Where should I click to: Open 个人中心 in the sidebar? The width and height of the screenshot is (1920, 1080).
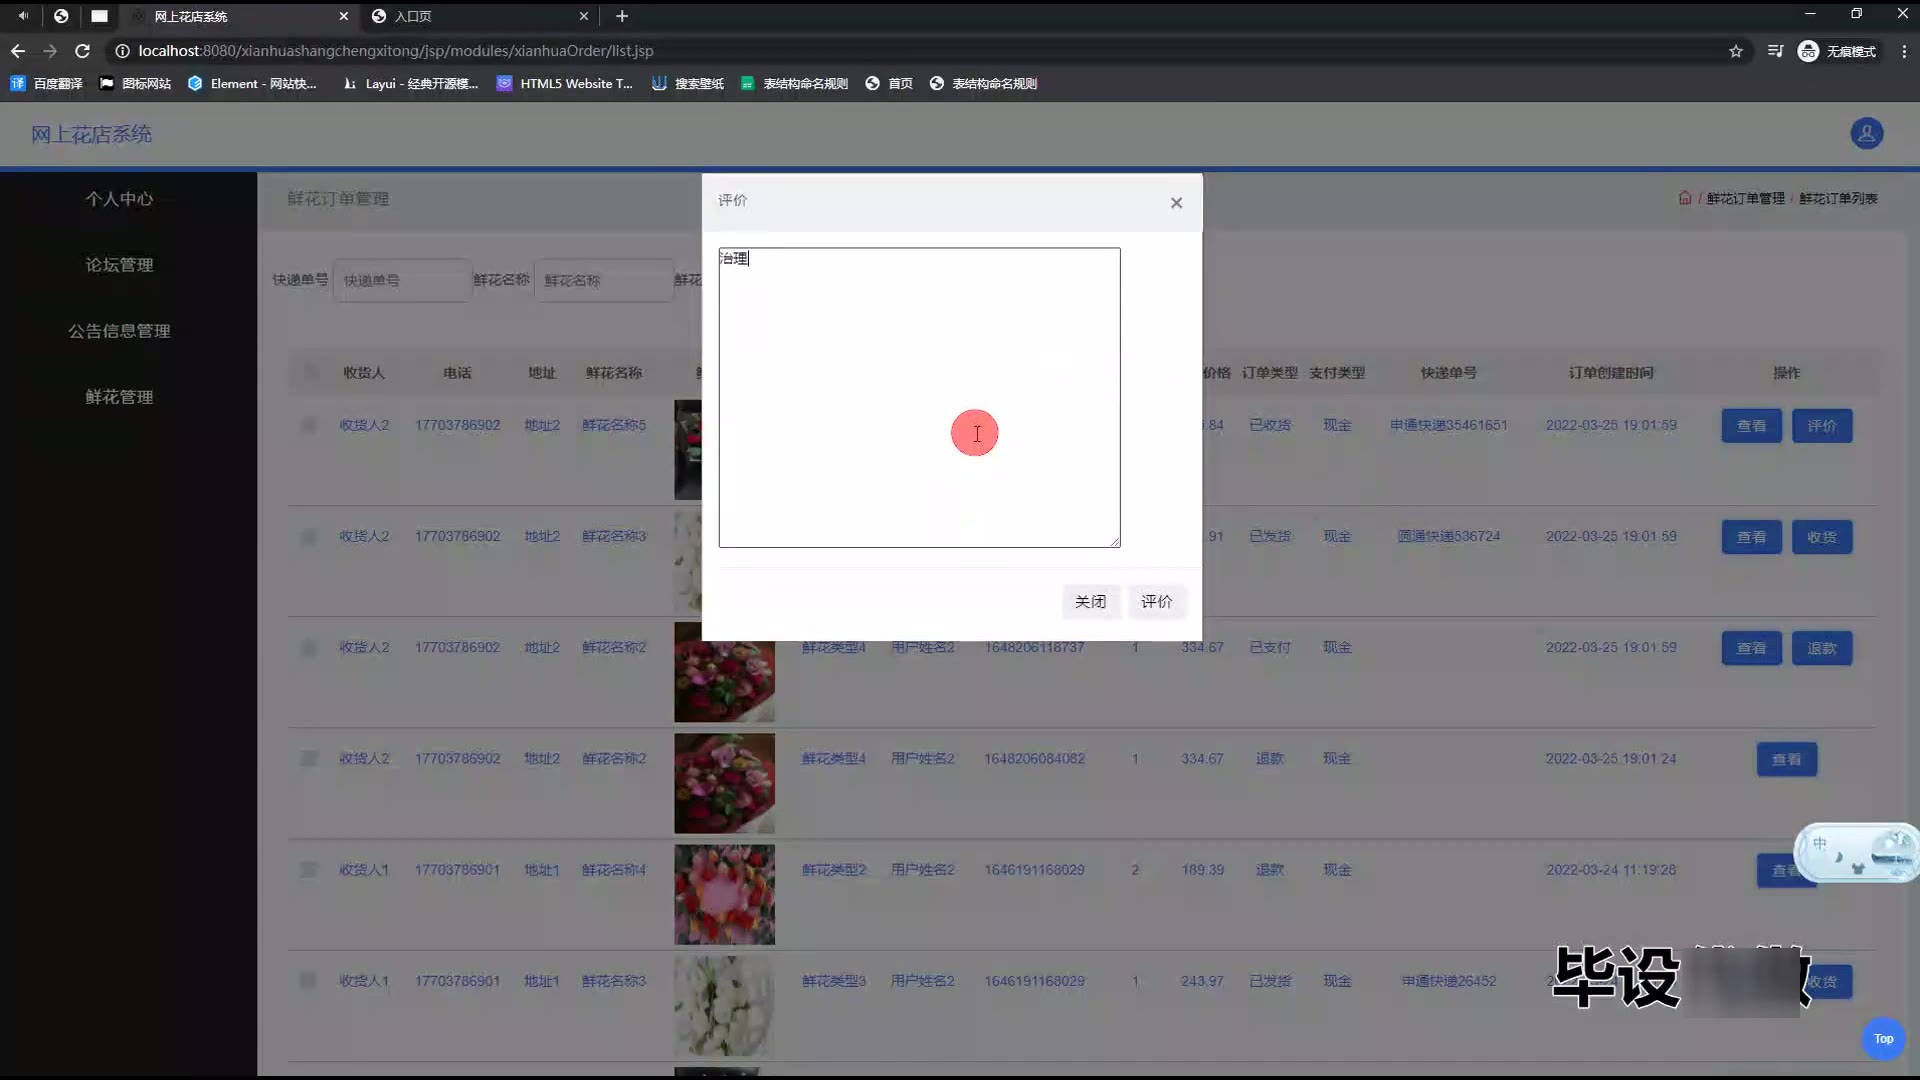click(119, 199)
